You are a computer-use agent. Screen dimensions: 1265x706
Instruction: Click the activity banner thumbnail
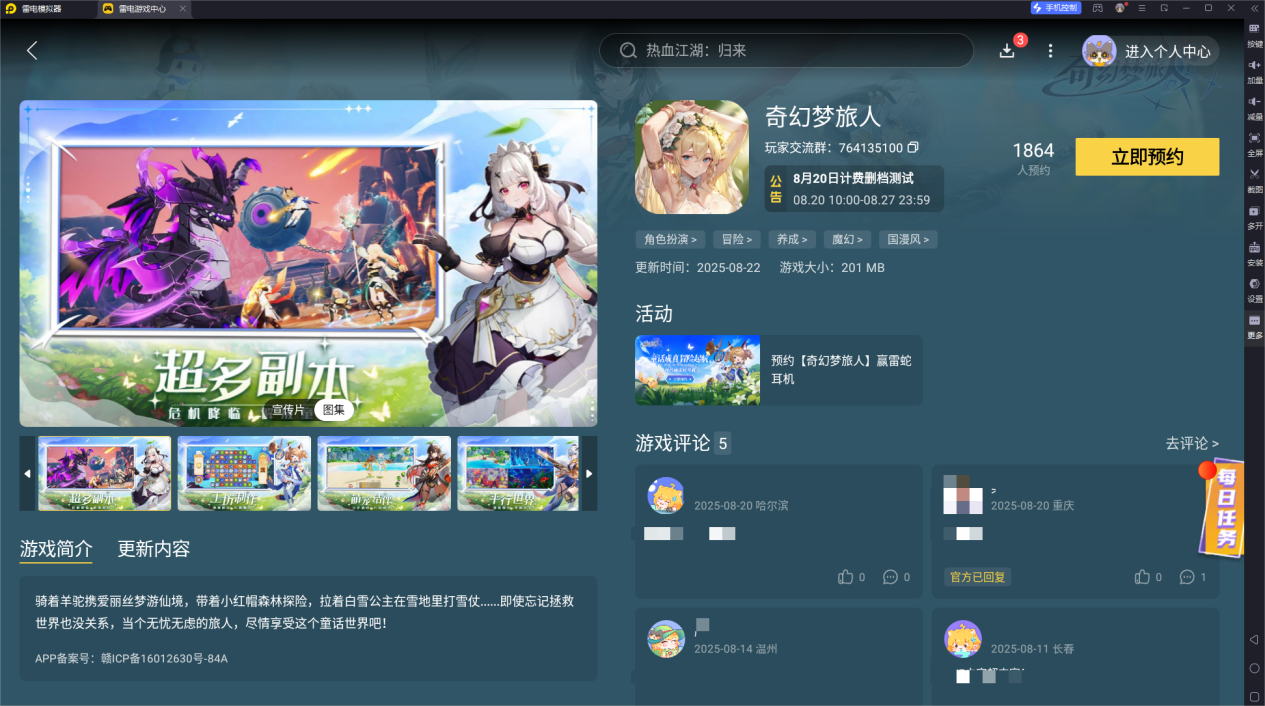698,370
